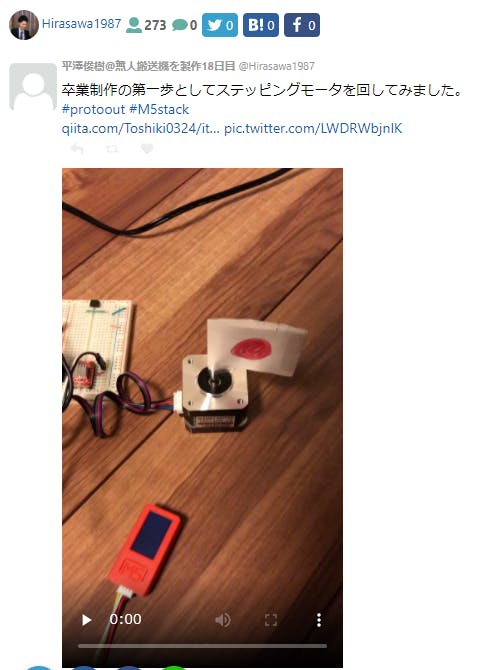The width and height of the screenshot is (483, 670).
Task: Play the stepping motor video
Action: click(x=86, y=620)
